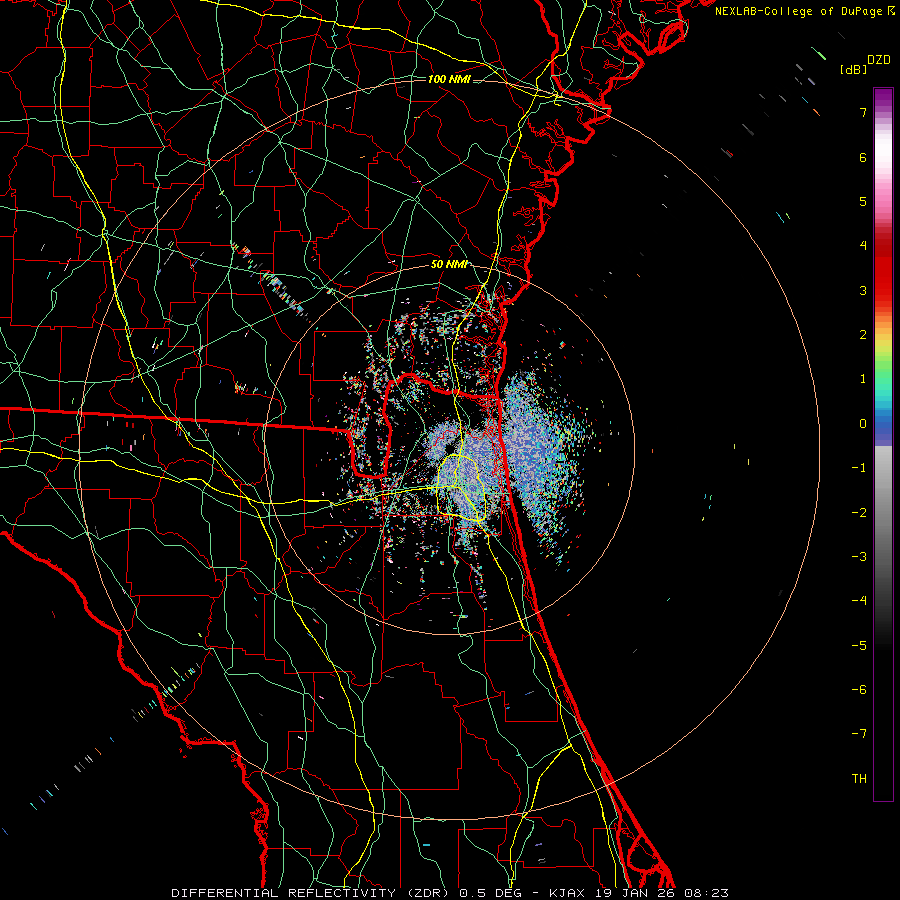This screenshot has height=900, width=900.
Task: Click the 6 value on color scale
Action: click(x=863, y=157)
